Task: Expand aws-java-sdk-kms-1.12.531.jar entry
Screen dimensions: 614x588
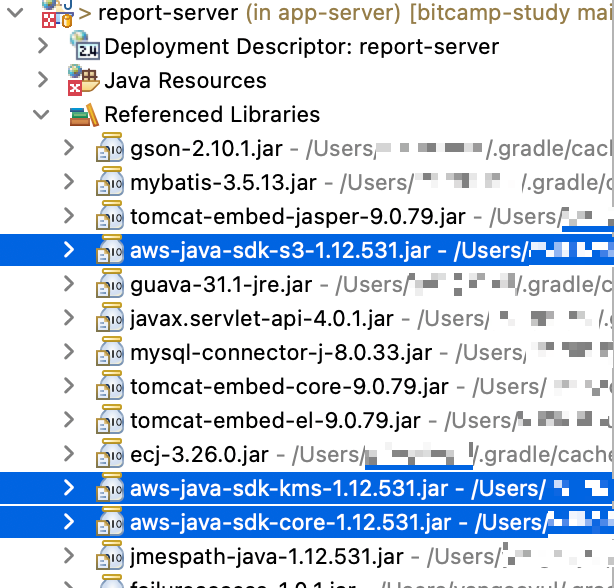Action: coord(69,488)
